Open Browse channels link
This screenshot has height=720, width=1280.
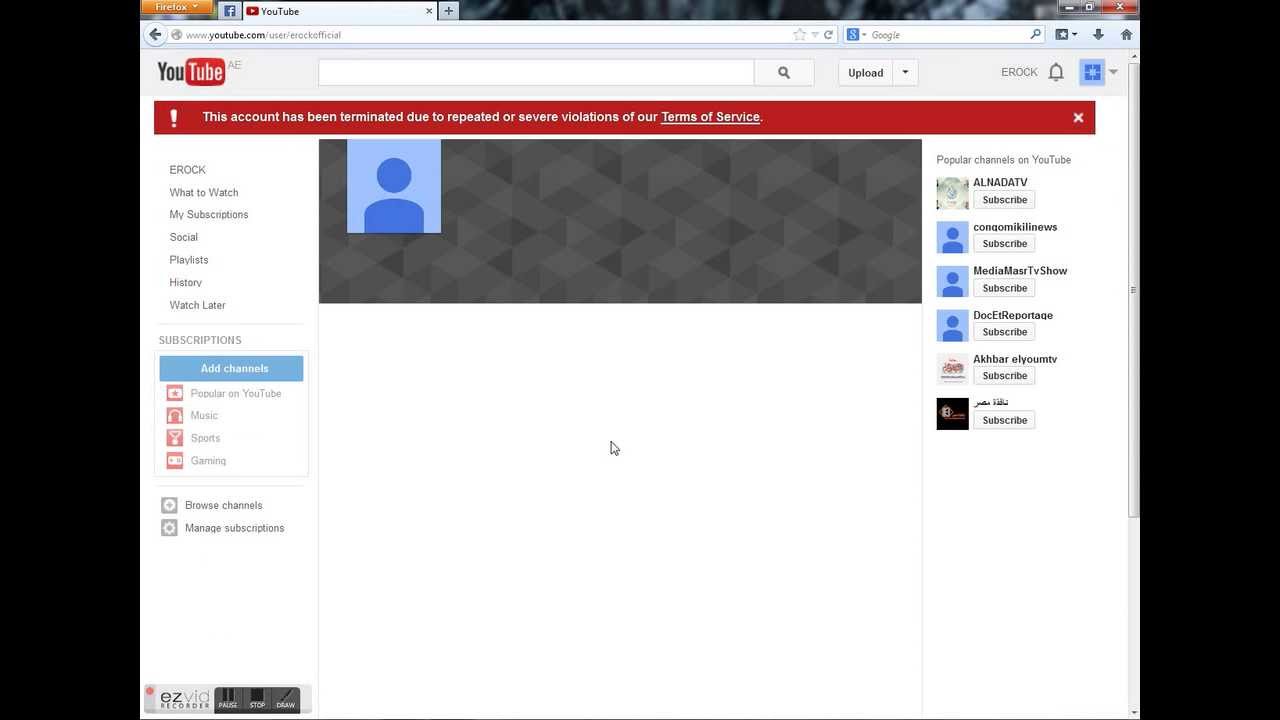tap(224, 505)
